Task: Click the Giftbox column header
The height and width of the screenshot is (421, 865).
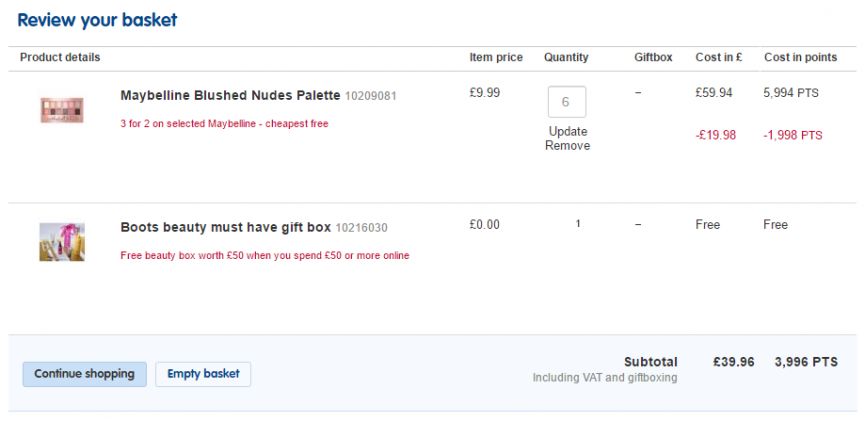Action: coord(653,57)
